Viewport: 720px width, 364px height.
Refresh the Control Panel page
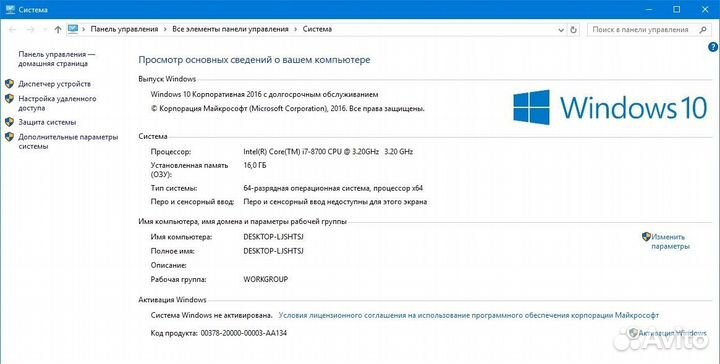573,29
